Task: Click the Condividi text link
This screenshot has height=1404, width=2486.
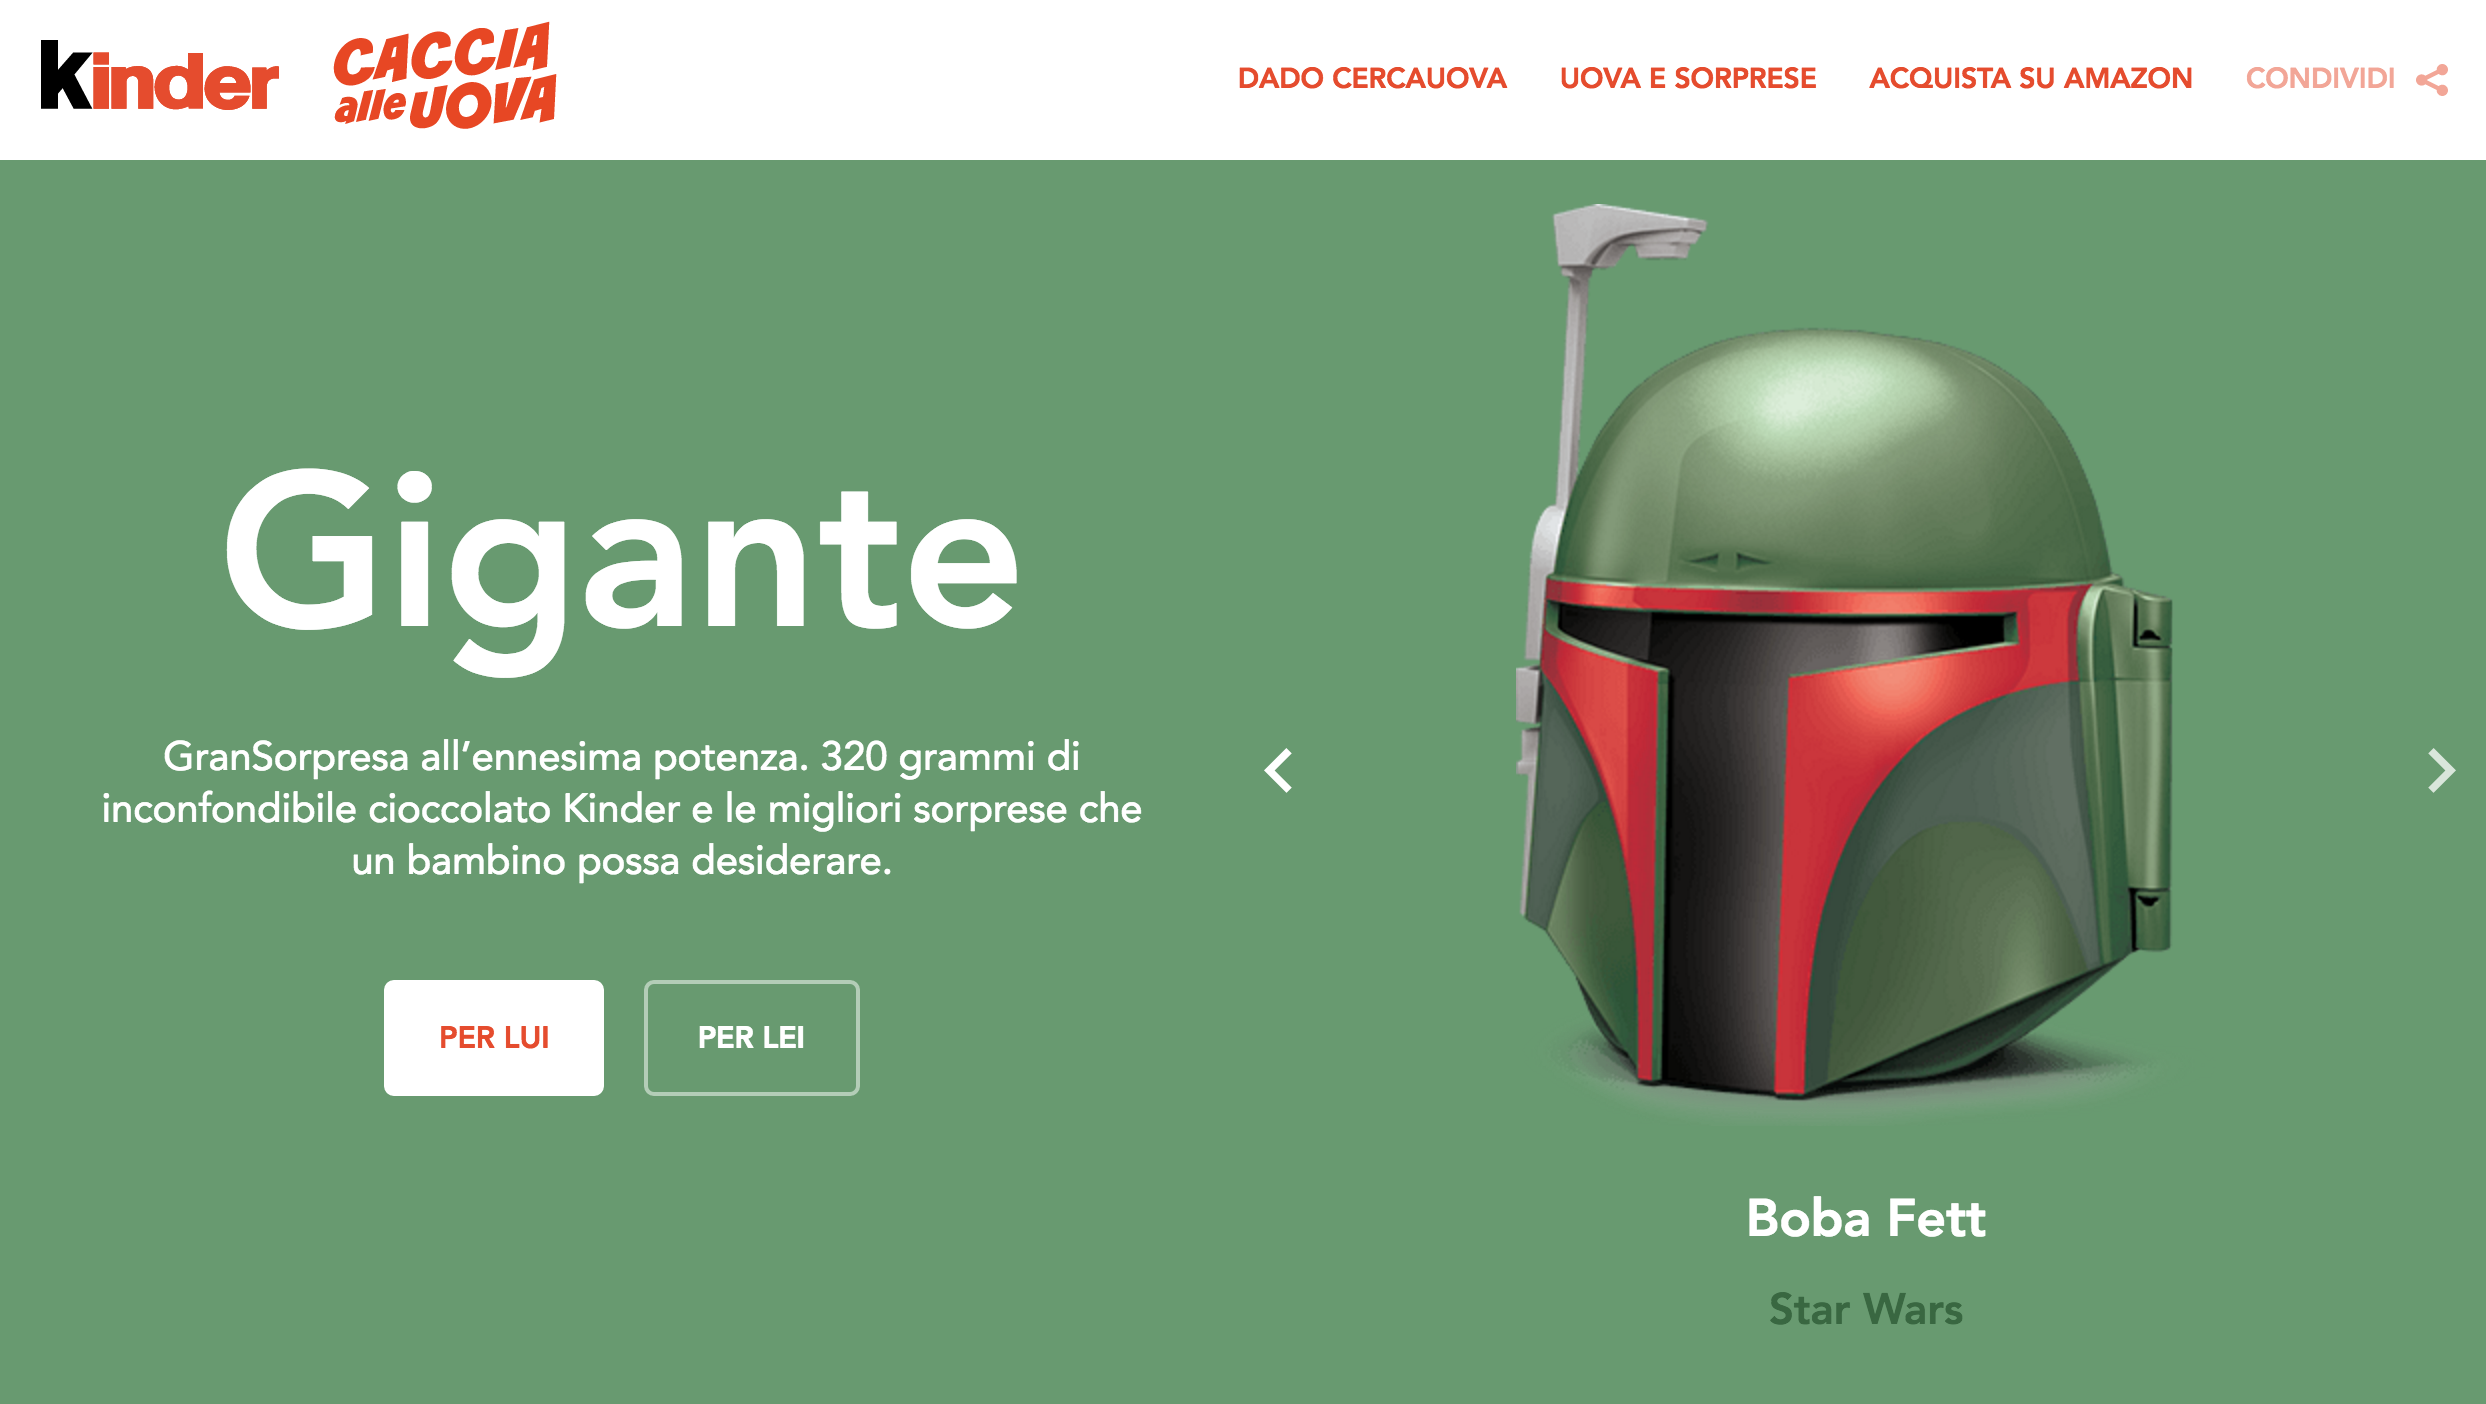Action: coord(2320,78)
